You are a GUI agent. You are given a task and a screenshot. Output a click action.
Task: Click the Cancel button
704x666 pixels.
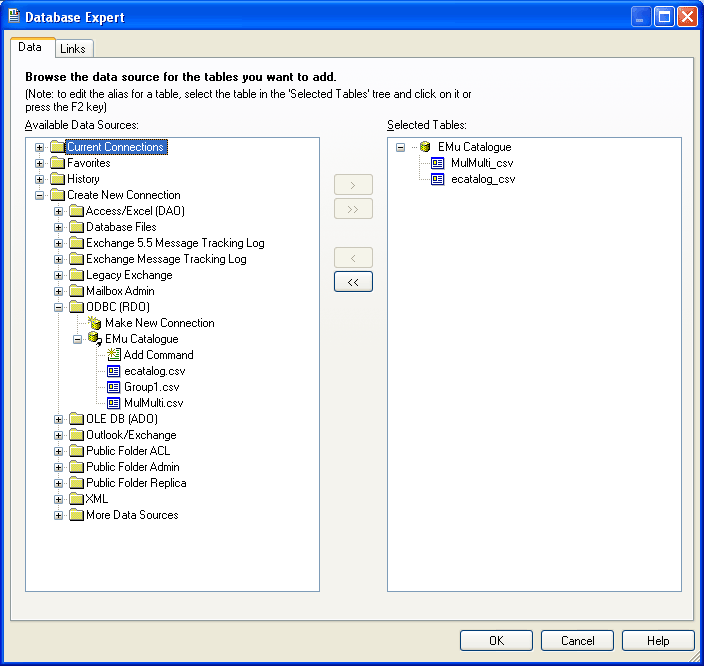(577, 640)
